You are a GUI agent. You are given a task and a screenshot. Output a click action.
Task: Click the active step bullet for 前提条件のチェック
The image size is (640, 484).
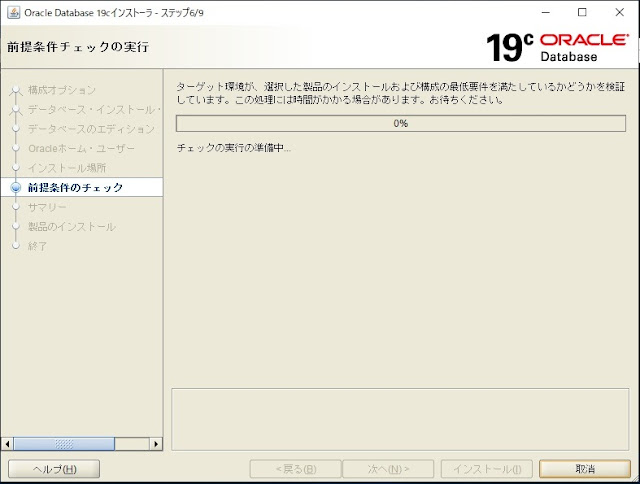click(x=16, y=187)
